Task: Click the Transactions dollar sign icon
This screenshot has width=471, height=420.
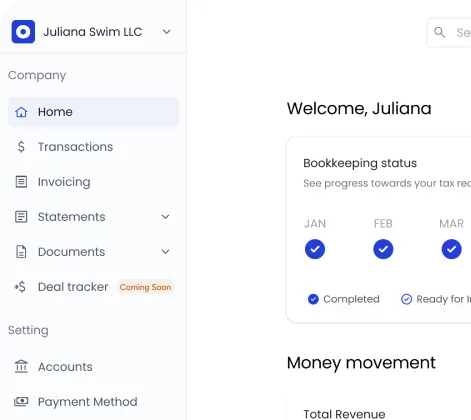Action: coord(21,147)
